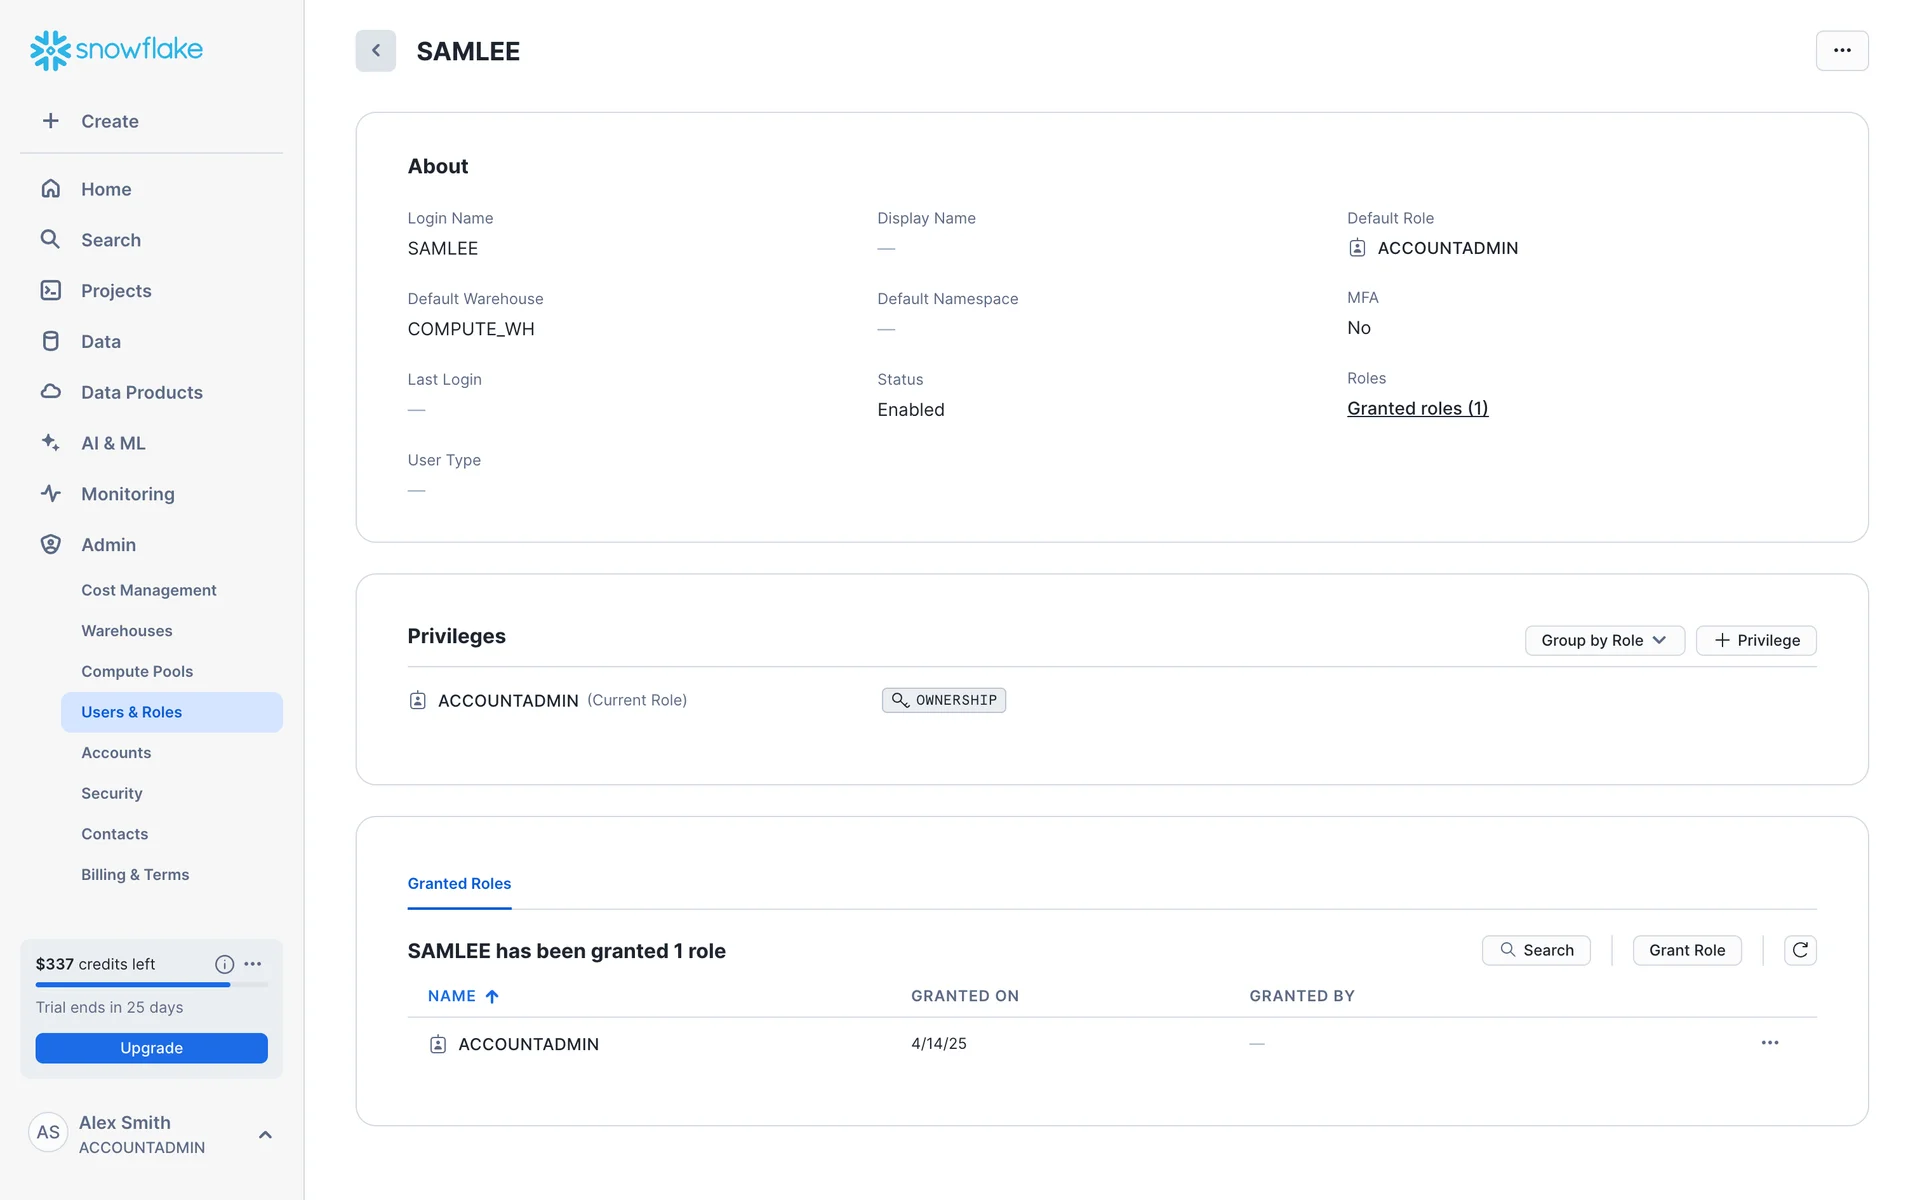Expand the Alex Smith account menu
This screenshot has height=1200, width=1920.
[x=265, y=1135]
